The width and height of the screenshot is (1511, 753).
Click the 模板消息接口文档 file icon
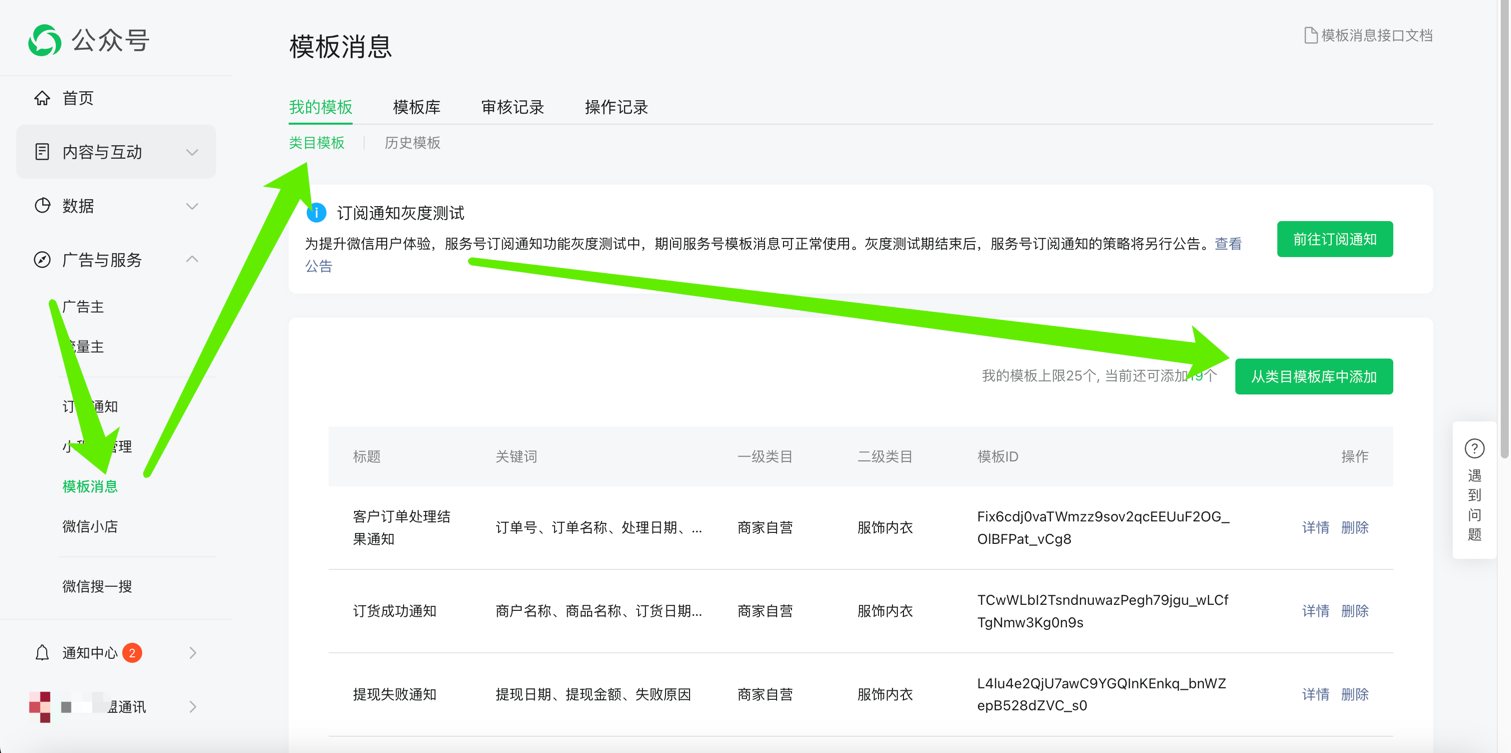click(x=1310, y=36)
